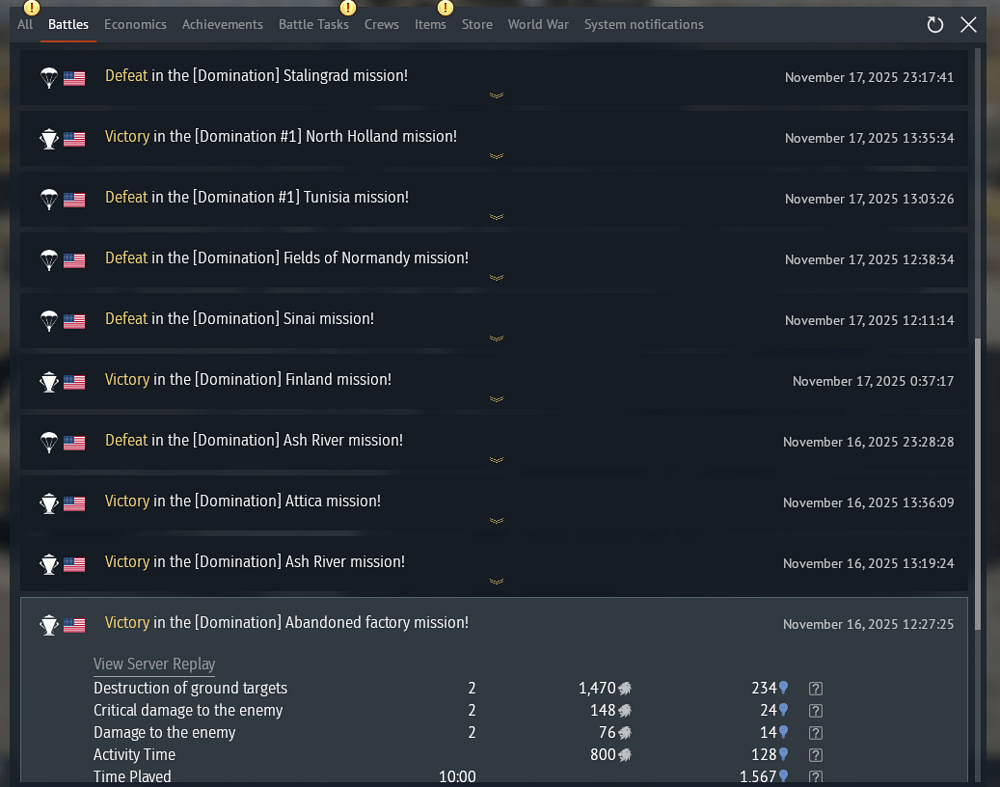Click the refresh icon in the top bar
The height and width of the screenshot is (787, 1000).
click(x=935, y=25)
